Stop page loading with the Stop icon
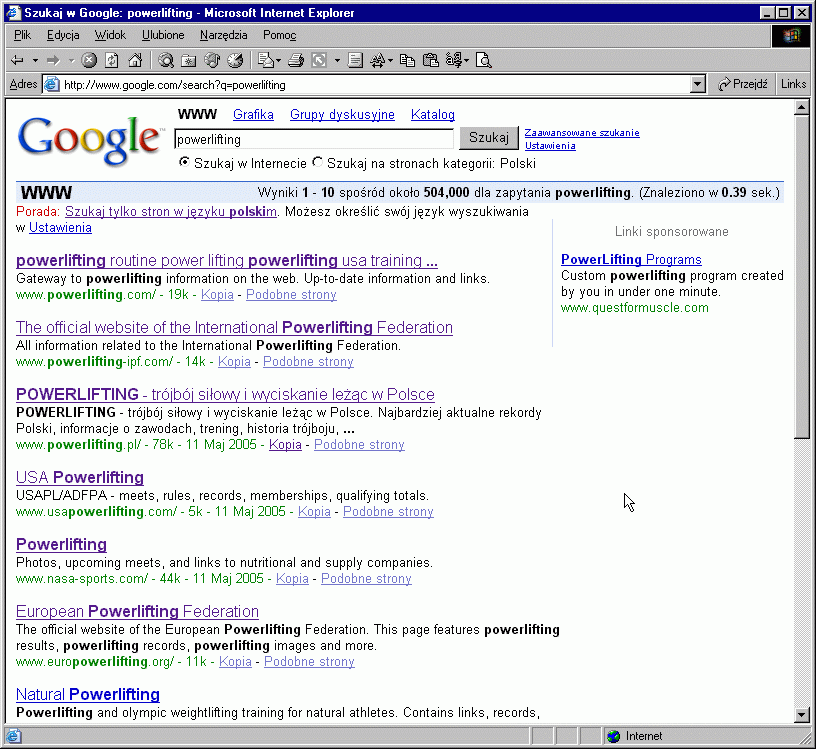This screenshot has width=816, height=749. pyautogui.click(x=89, y=60)
